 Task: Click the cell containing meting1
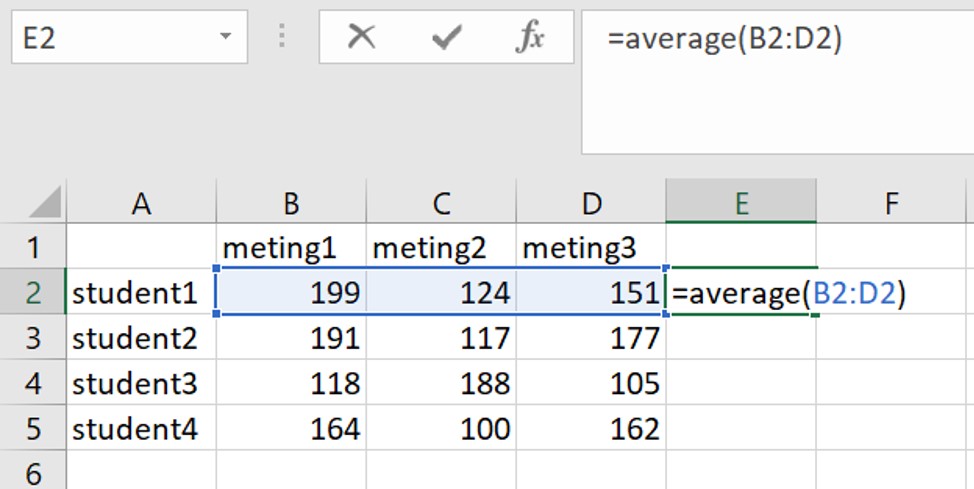(x=291, y=247)
